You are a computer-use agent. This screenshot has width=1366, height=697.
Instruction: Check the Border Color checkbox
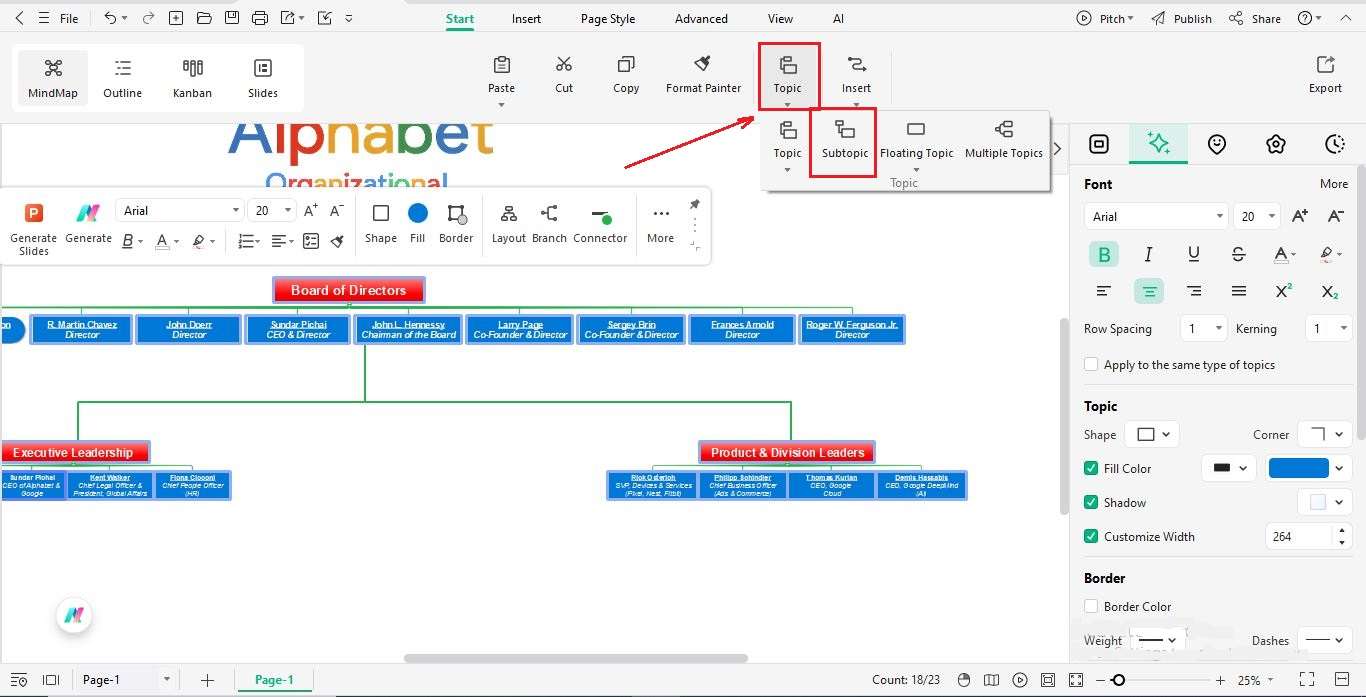click(x=1091, y=606)
